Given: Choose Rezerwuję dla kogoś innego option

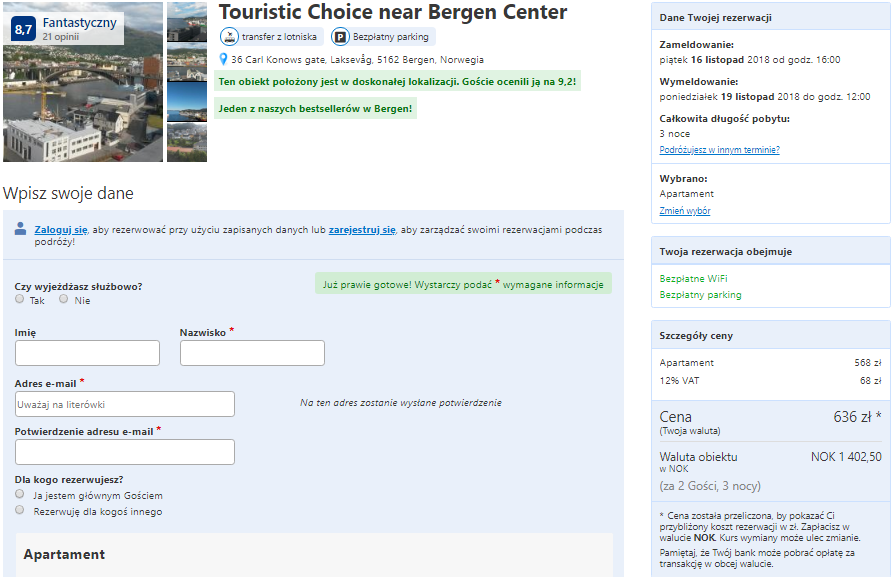Looking at the screenshot, I should [20, 510].
